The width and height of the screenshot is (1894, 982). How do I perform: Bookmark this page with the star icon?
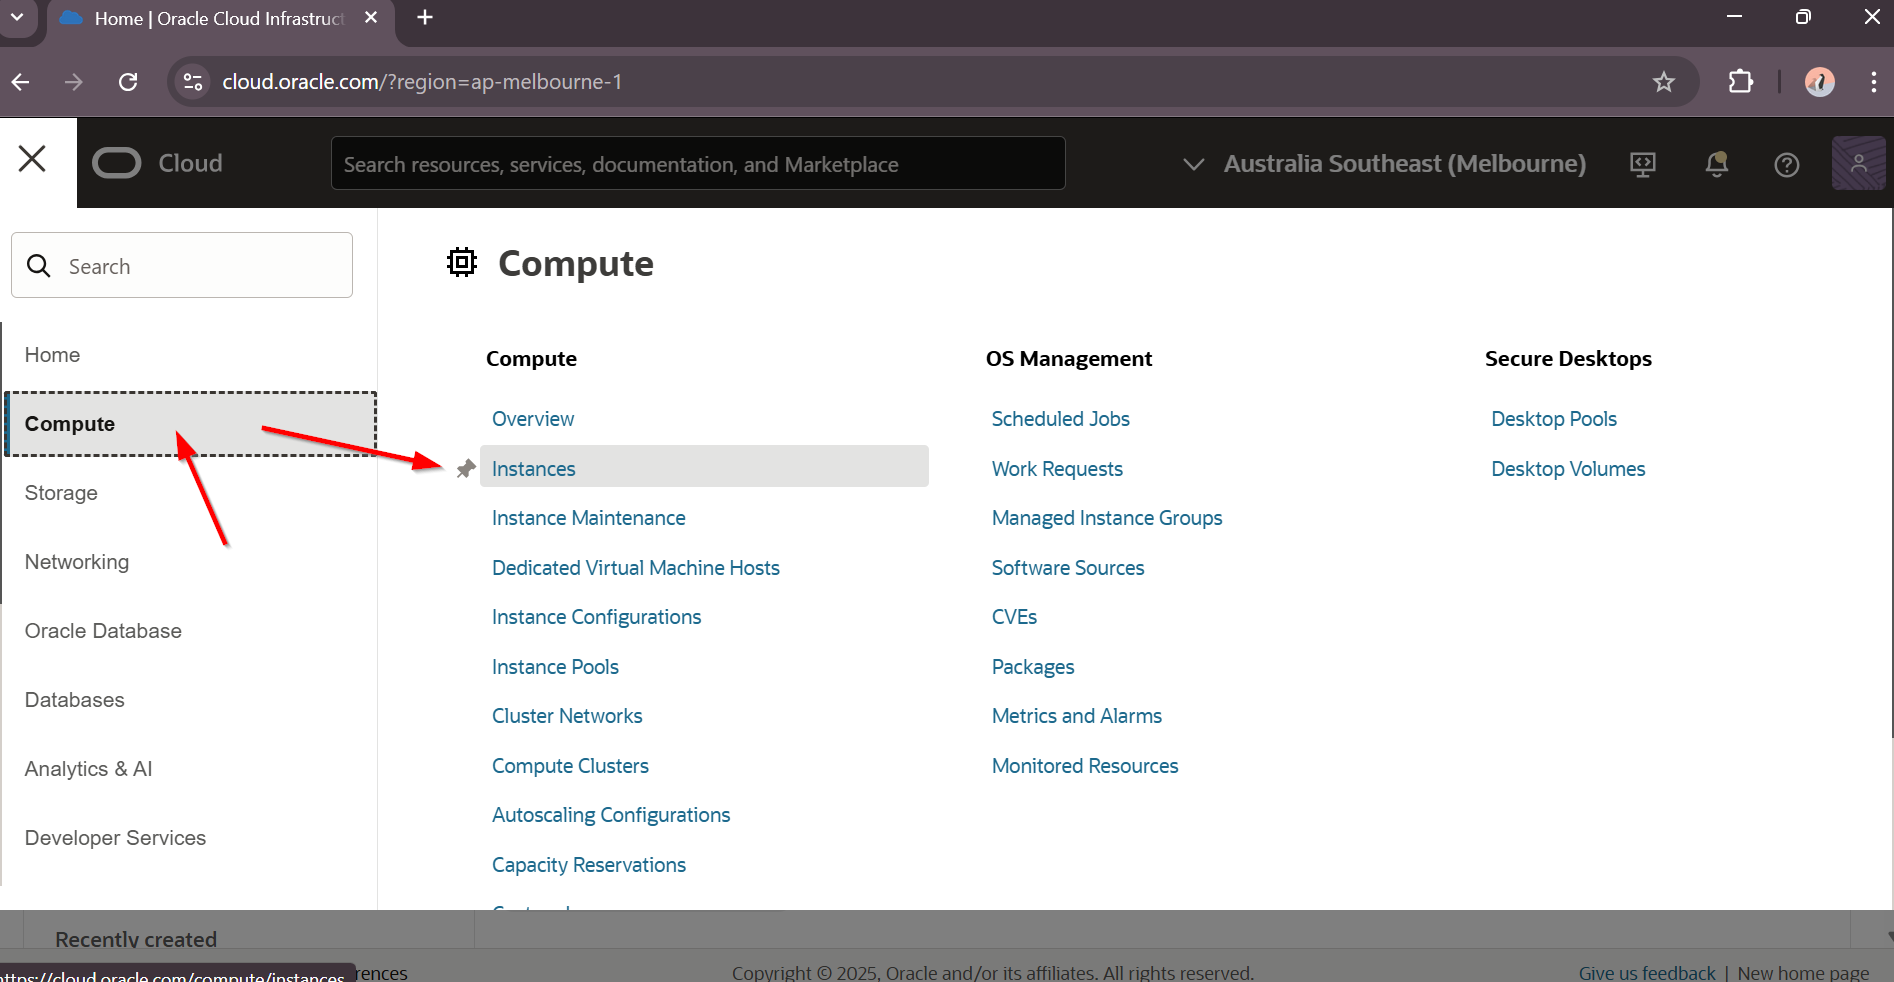coord(1663,82)
